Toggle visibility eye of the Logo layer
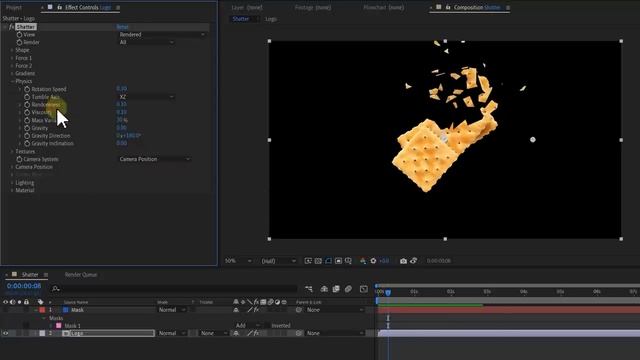The image size is (640, 360). point(5,333)
